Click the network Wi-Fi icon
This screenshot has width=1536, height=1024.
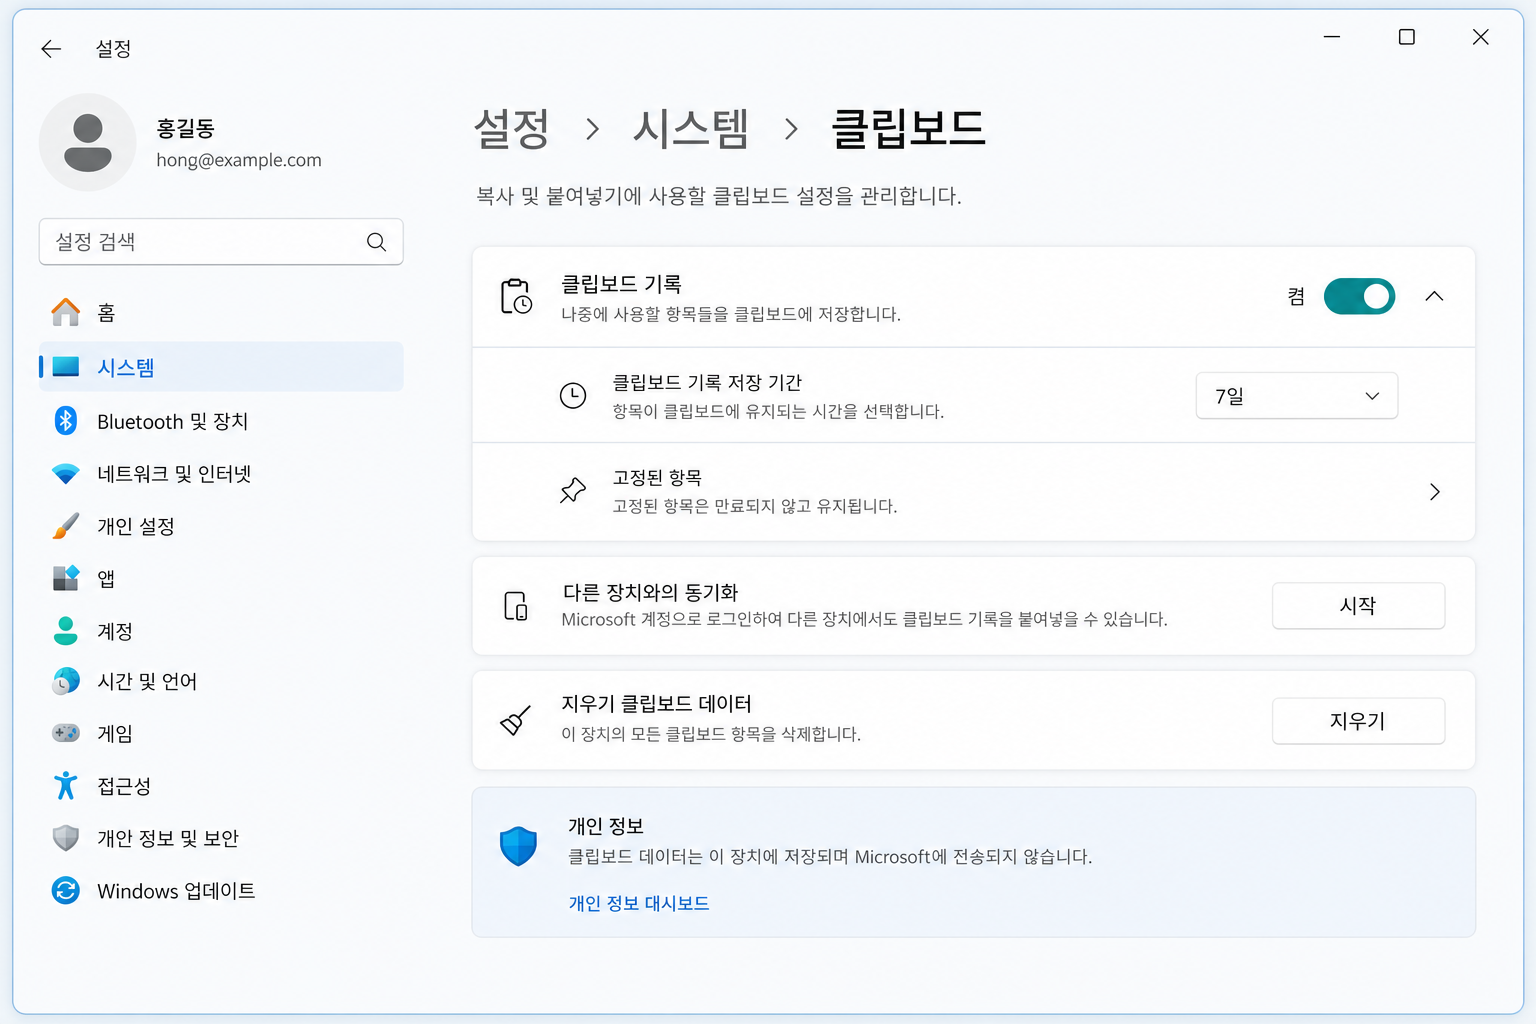(66, 474)
